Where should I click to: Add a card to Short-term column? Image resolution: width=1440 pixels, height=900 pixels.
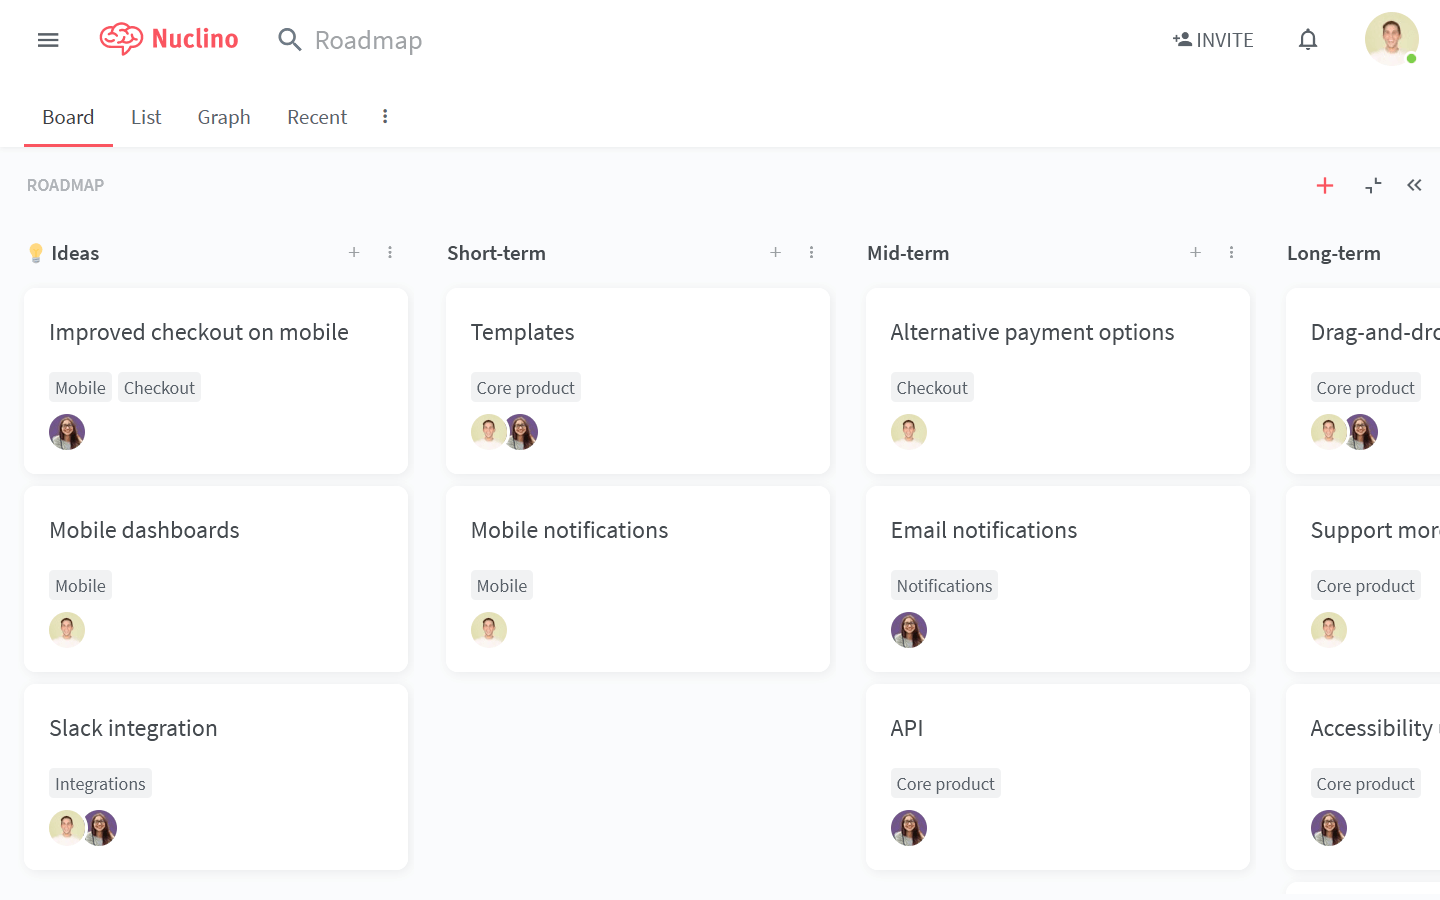775,253
